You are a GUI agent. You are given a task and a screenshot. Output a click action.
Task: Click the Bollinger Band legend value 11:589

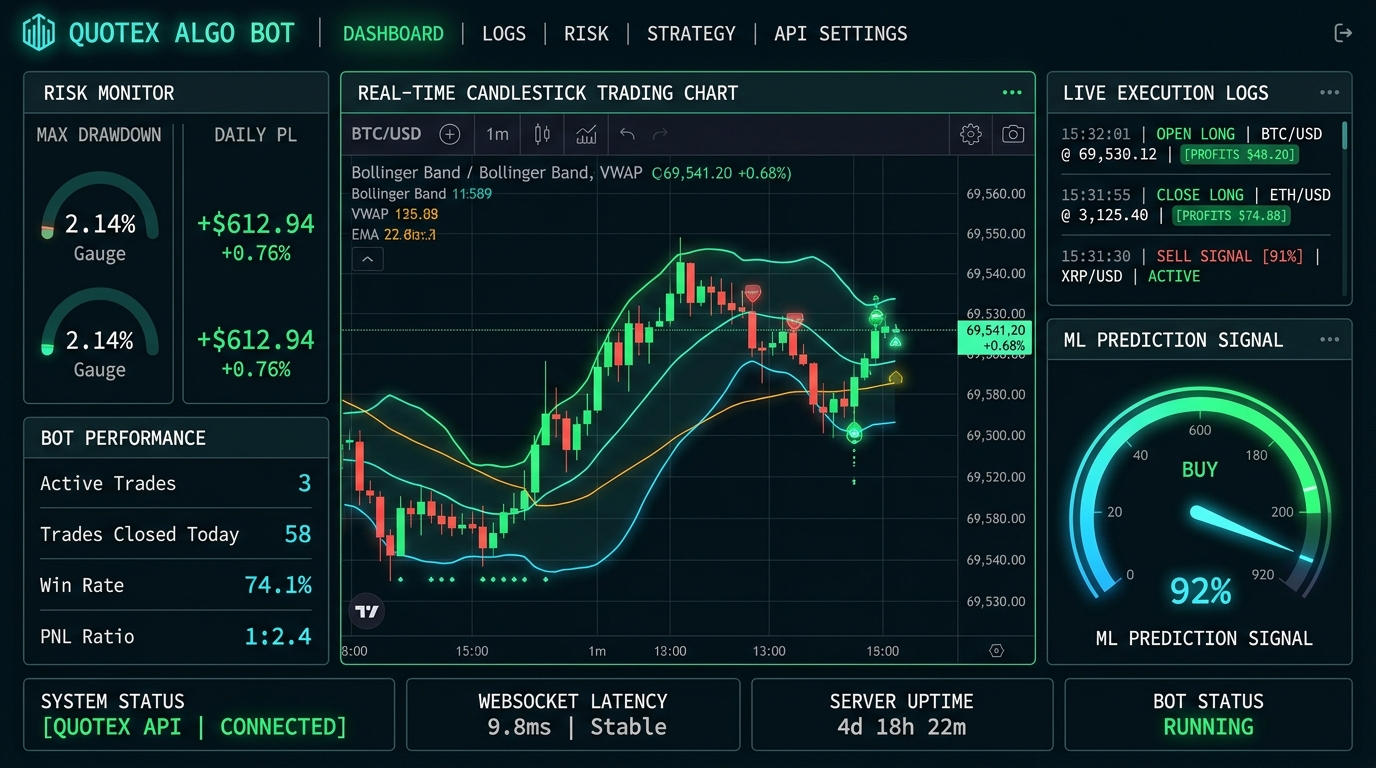472,194
